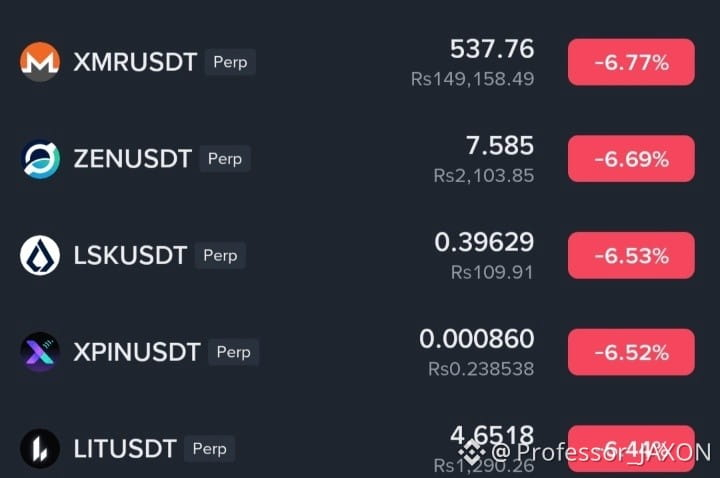Click the Rs2,103.85 converted price
This screenshot has width=720, height=478.
click(484, 175)
